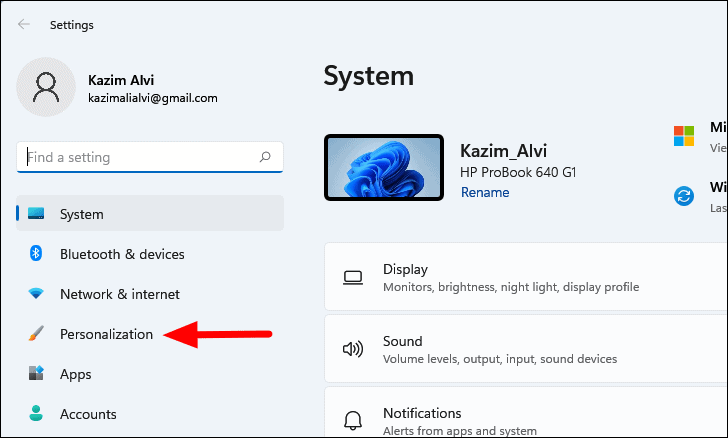
Task: Click the Find a setting search field
Action: pos(150,157)
